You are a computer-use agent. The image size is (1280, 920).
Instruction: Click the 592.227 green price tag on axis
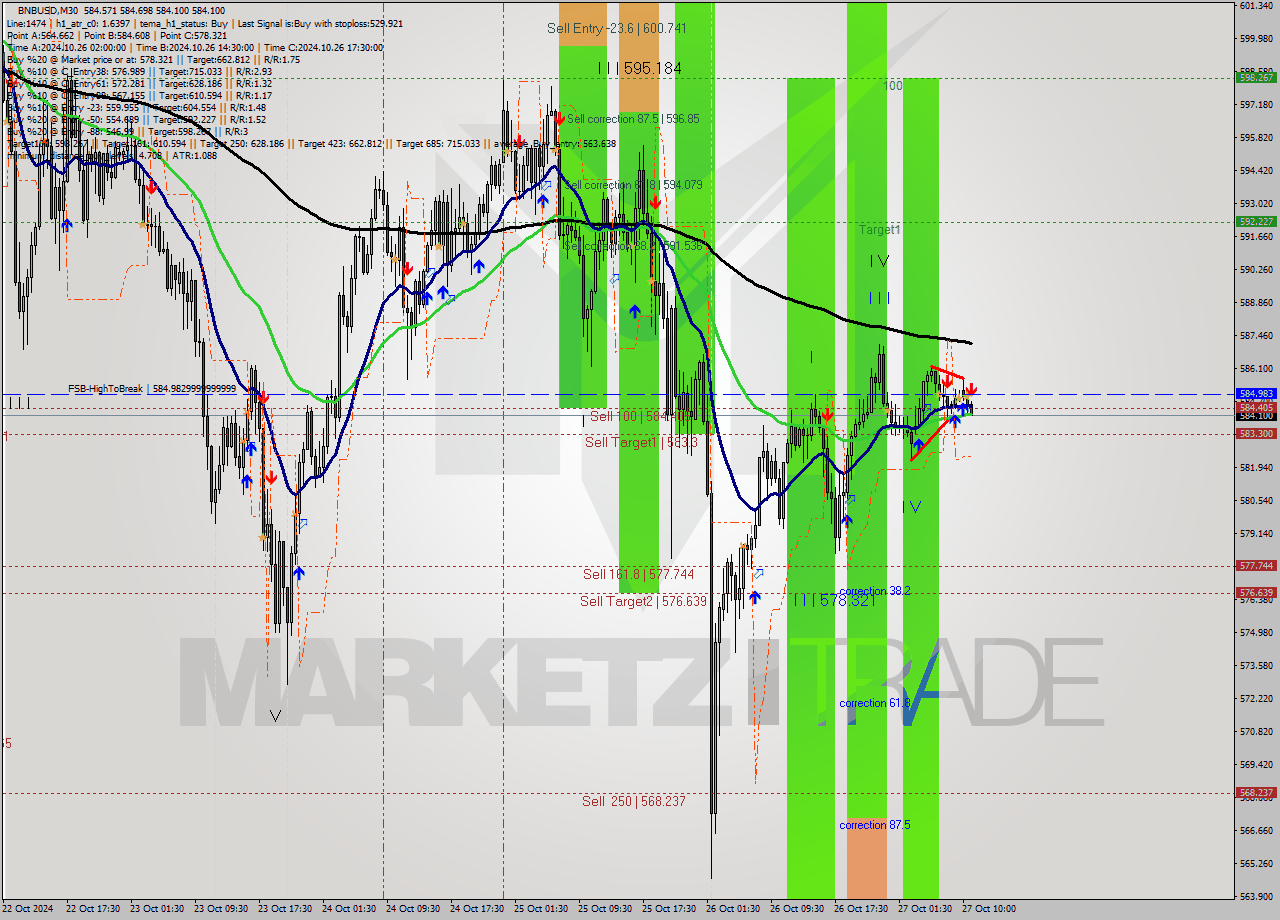click(x=1256, y=221)
